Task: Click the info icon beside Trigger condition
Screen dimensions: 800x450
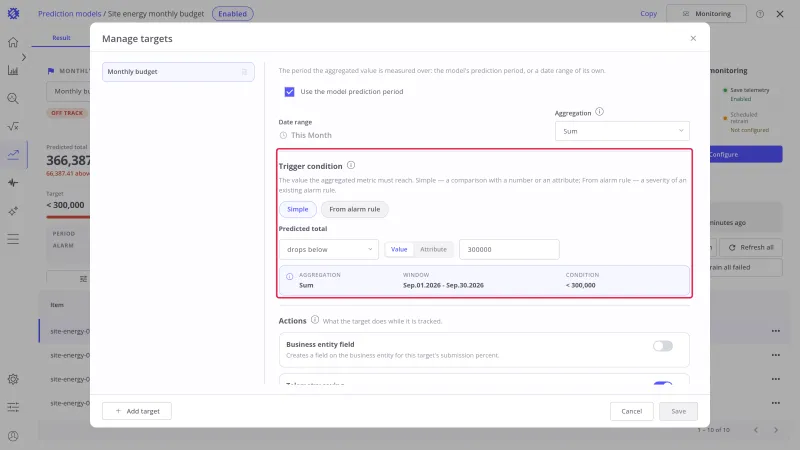Action: click(x=351, y=165)
